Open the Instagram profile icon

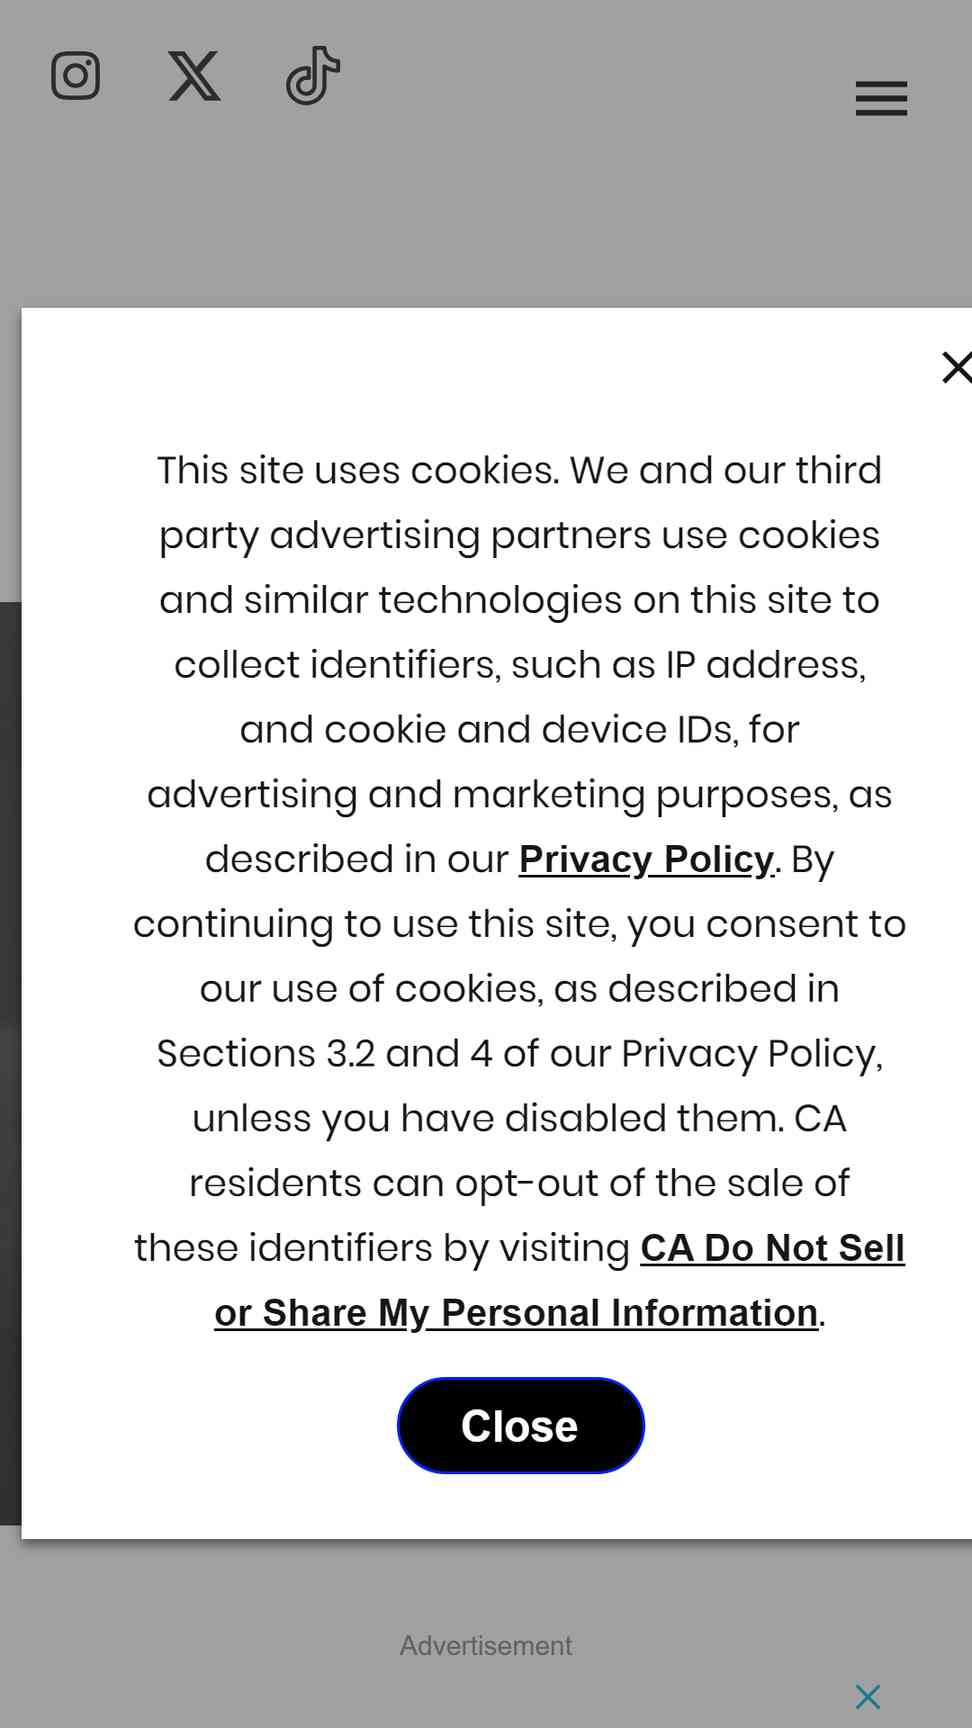pos(76,75)
